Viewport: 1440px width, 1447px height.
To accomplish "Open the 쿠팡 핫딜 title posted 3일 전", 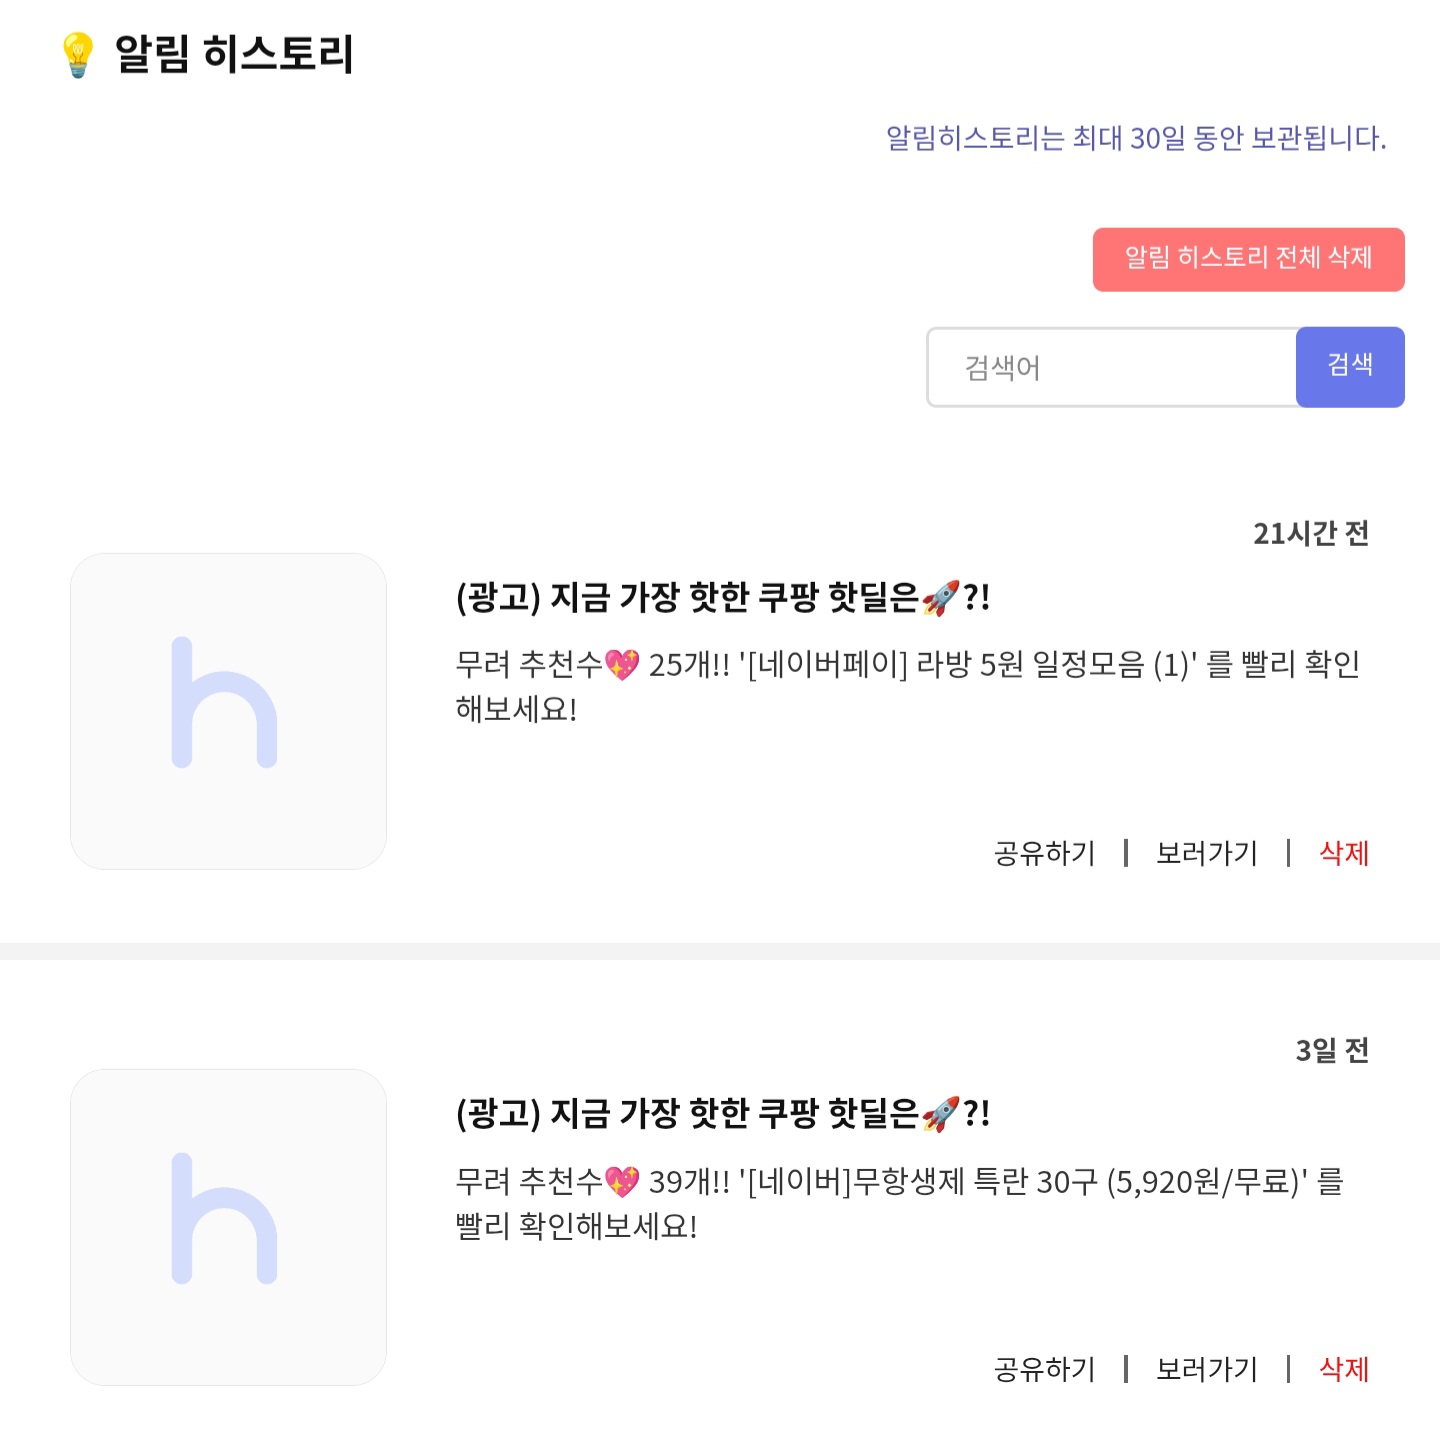I will pos(722,1114).
